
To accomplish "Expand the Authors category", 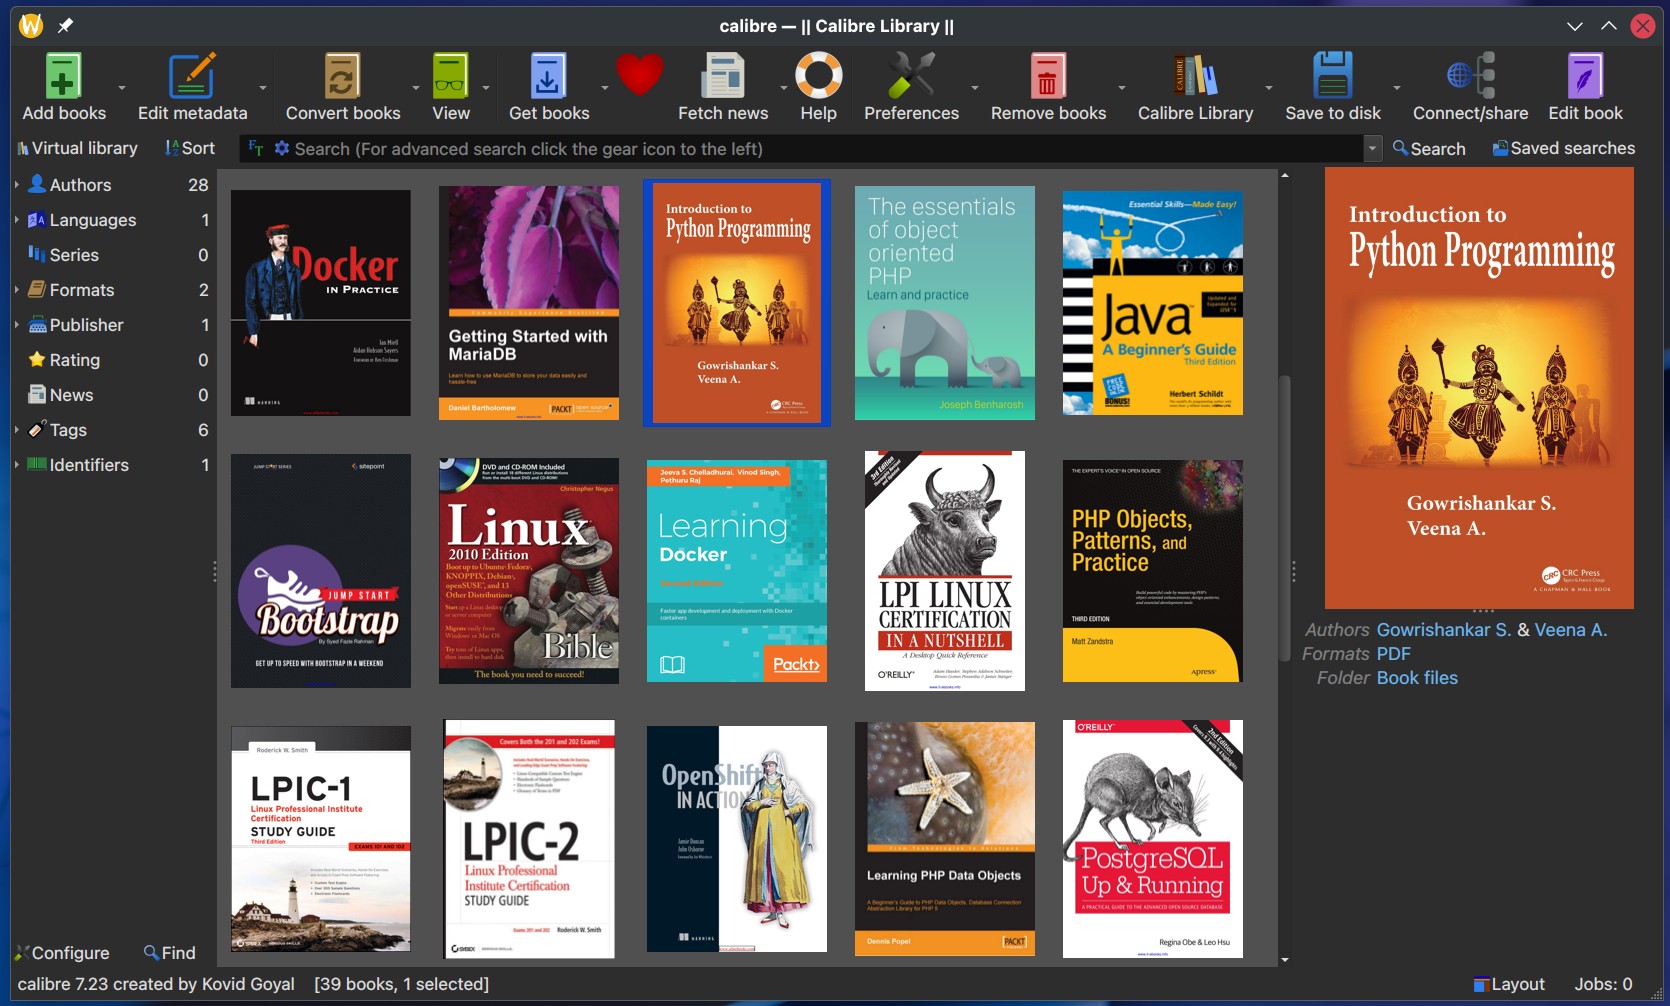I will pyautogui.click(x=17, y=184).
